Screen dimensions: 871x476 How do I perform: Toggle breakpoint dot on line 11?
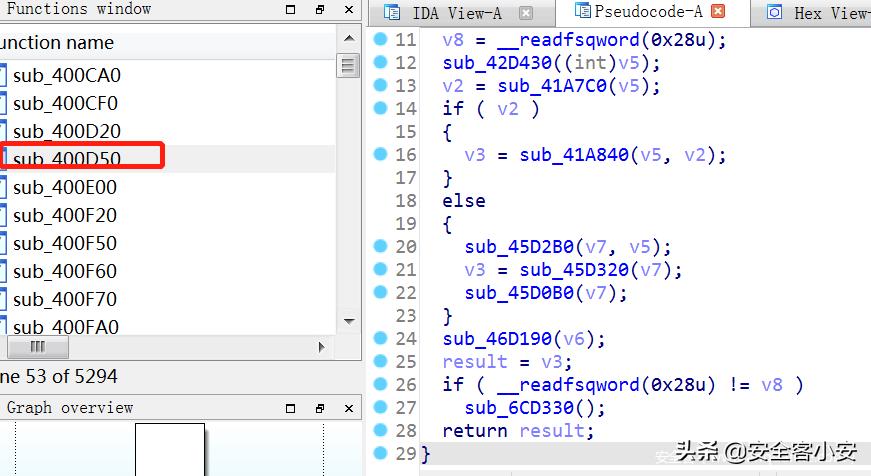point(380,39)
